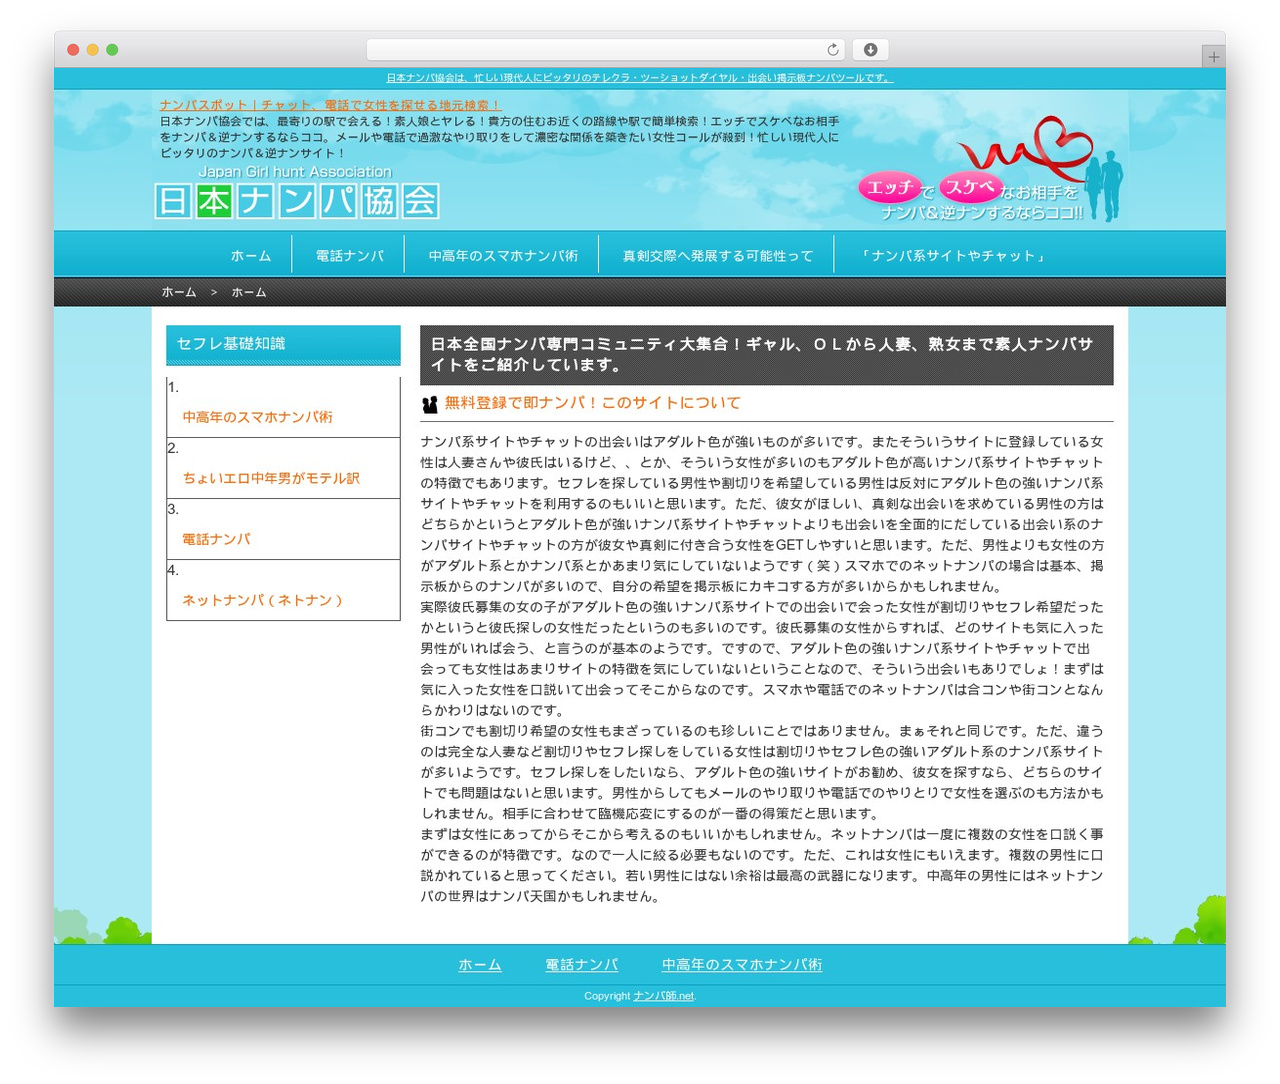Viewport: 1280px width, 1084px height.
Task: Open footer link ホーム
Action: [480, 965]
